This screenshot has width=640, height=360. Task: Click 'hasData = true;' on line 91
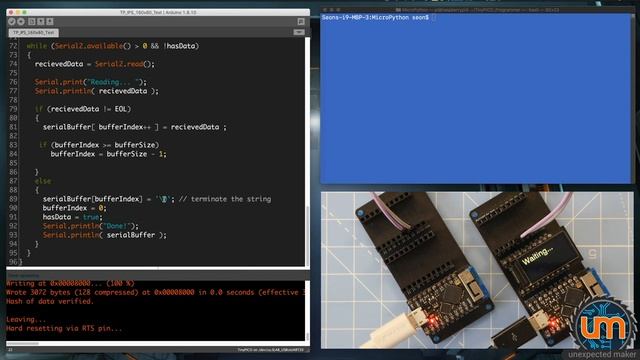pos(73,217)
